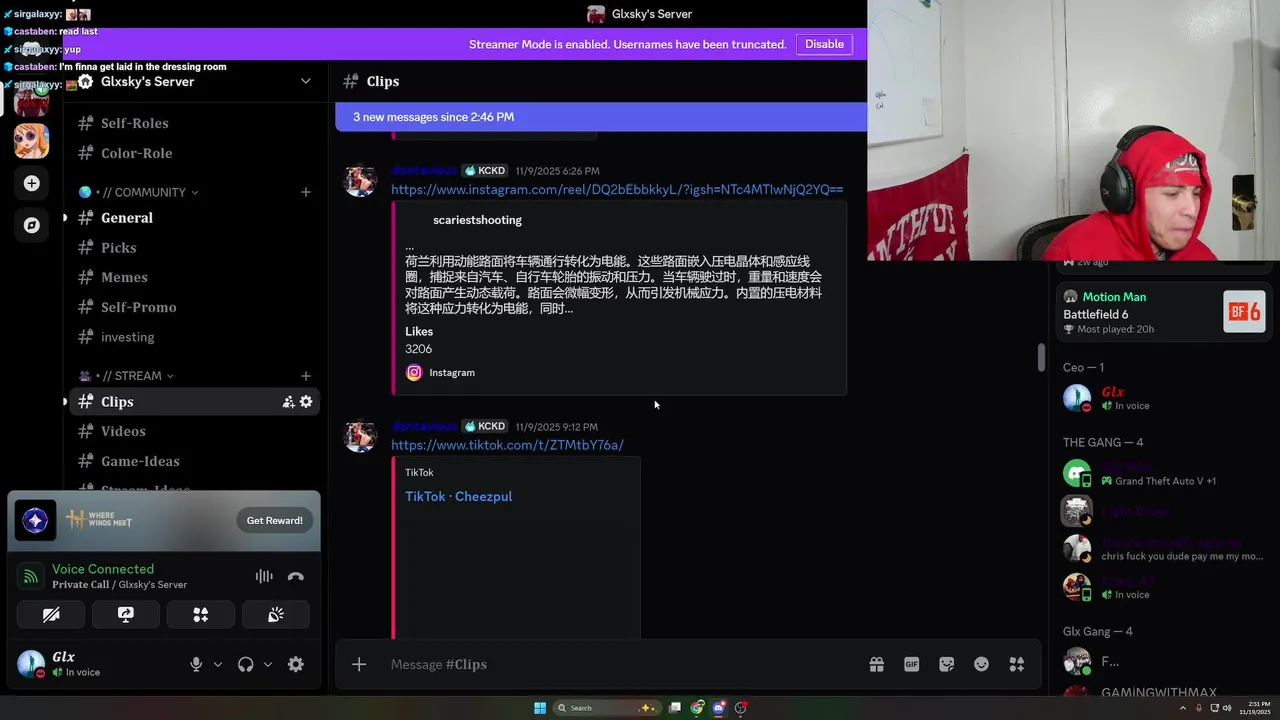Share your screen in voice panel
This screenshot has height=720, width=1280.
click(x=126, y=615)
